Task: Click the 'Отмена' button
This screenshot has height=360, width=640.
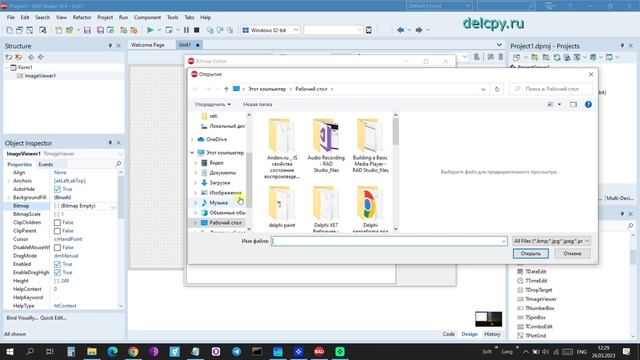Action: pos(572,253)
